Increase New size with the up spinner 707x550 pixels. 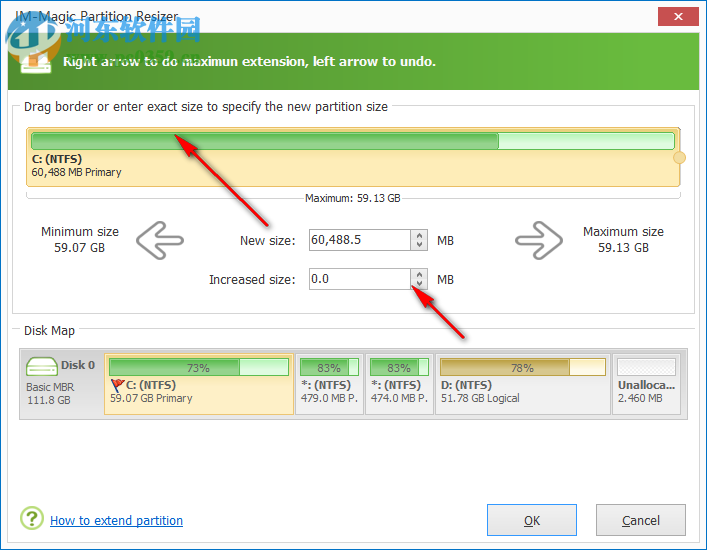coord(419,235)
